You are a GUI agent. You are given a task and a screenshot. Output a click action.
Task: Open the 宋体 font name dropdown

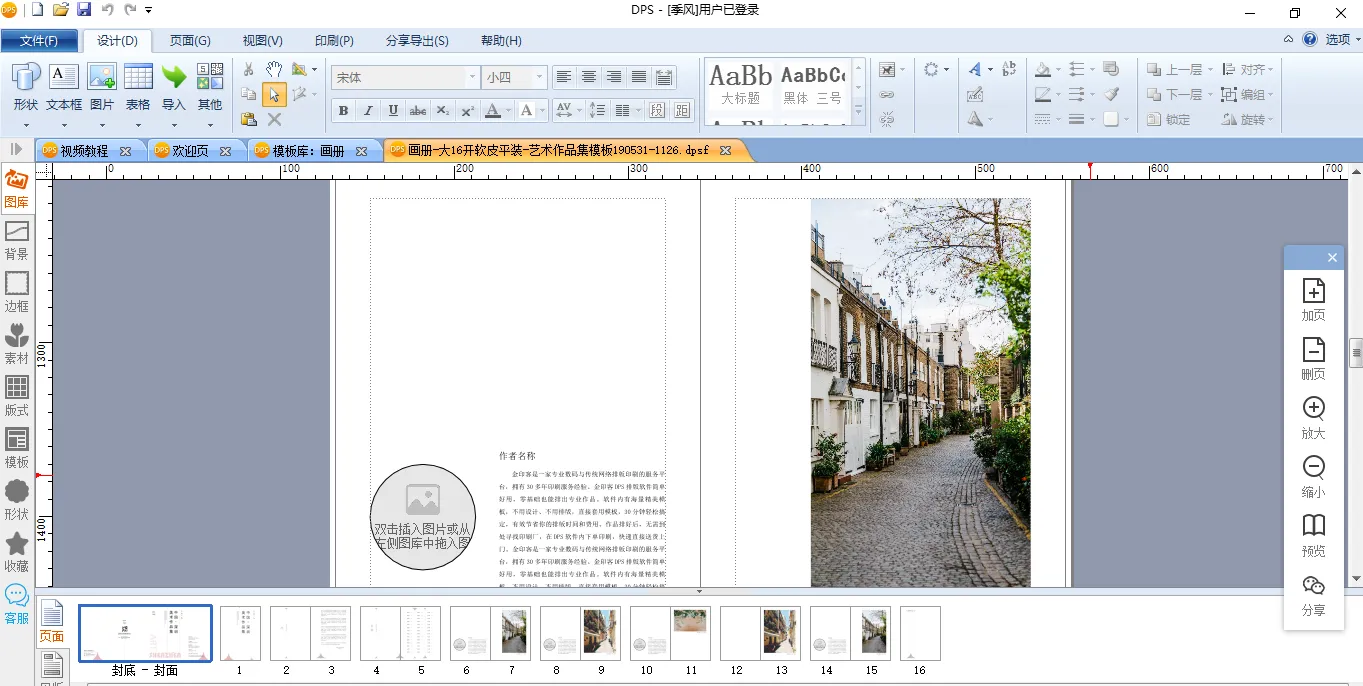(x=472, y=77)
